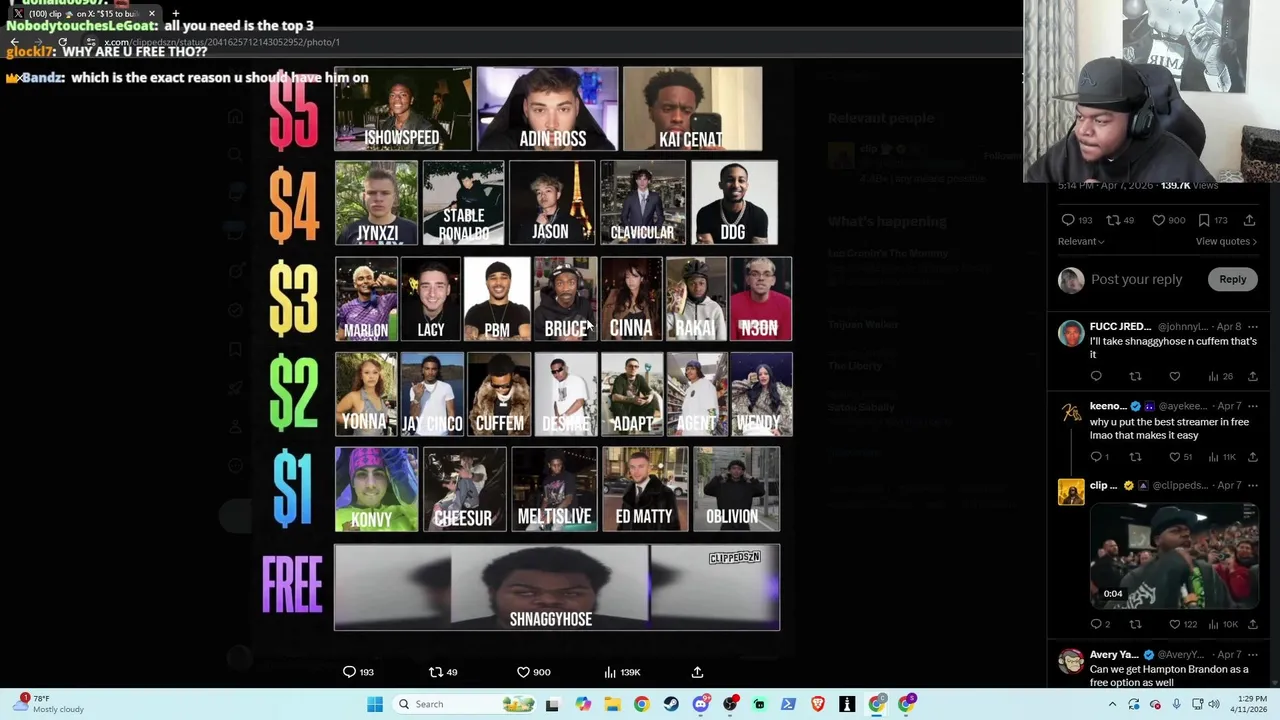This screenshot has height=720, width=1280.
Task: Repost clip's video reply
Action: click(1135, 624)
